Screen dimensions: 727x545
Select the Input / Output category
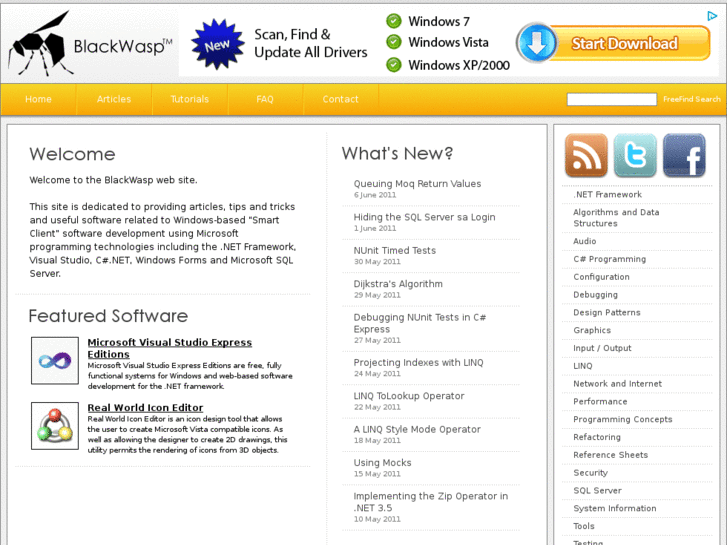(602, 348)
